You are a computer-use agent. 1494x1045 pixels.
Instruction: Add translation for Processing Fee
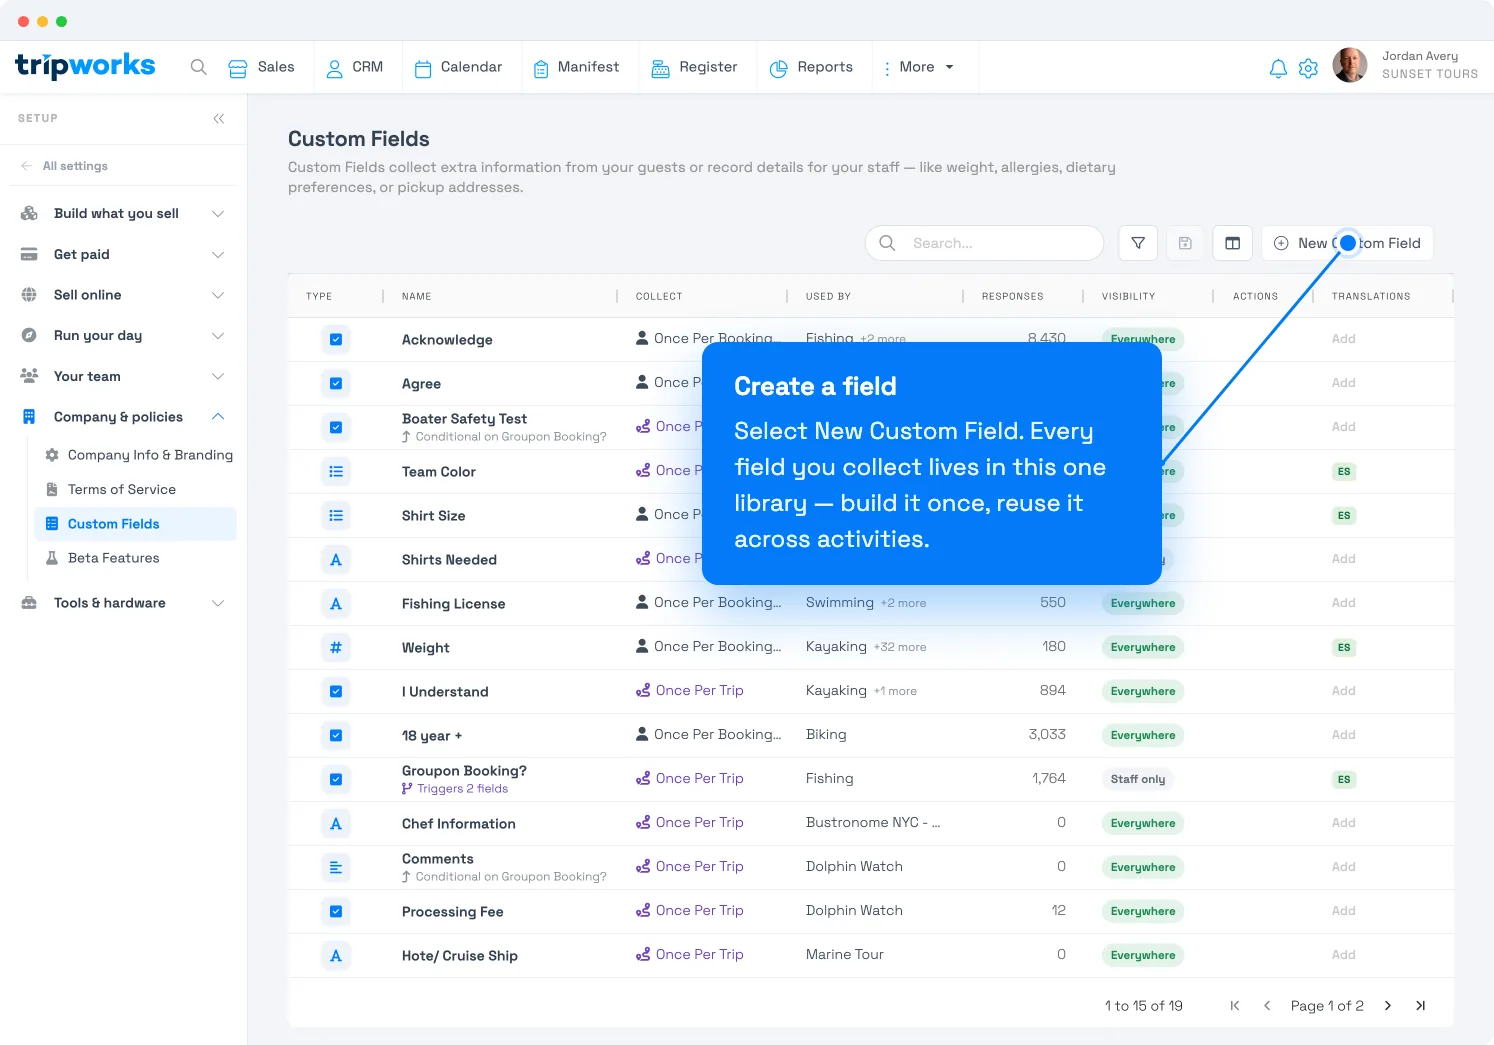pyautogui.click(x=1344, y=911)
